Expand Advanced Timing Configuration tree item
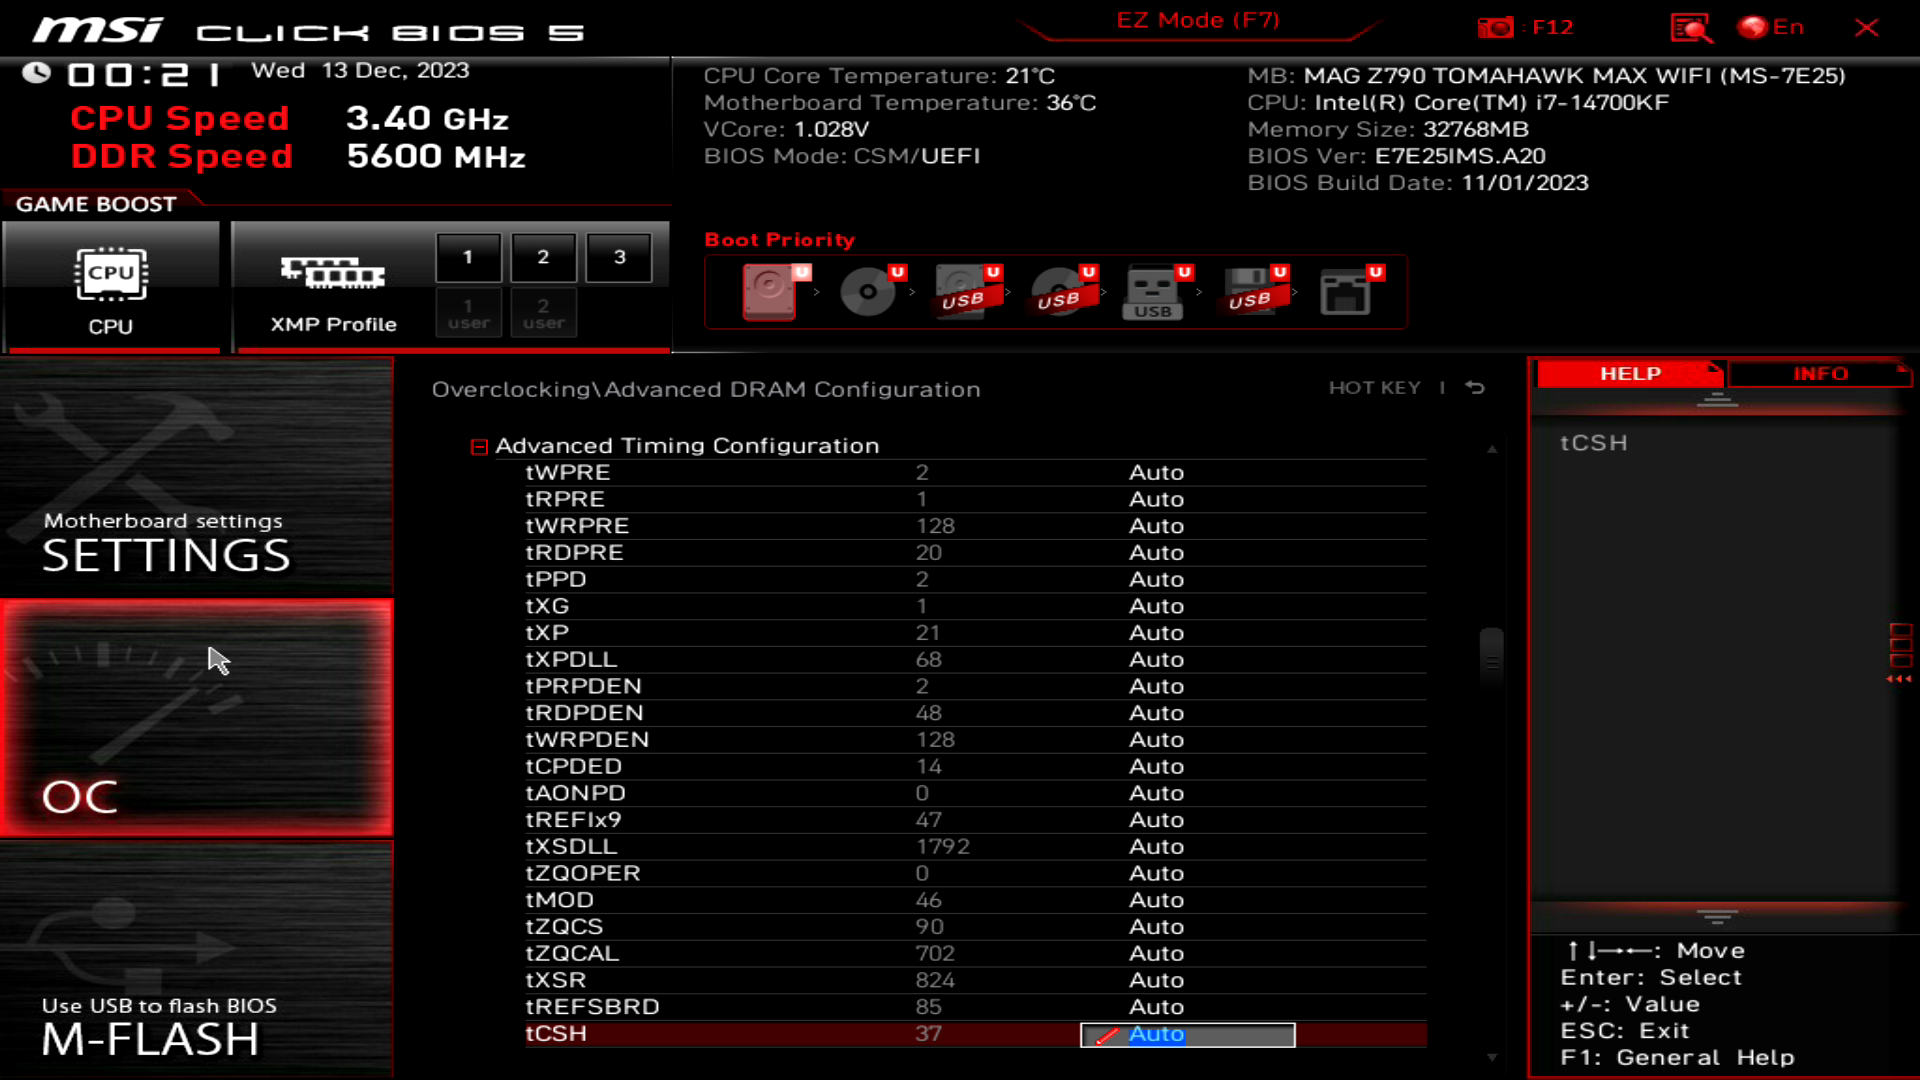Viewport: 1920px width, 1080px height. click(x=479, y=446)
